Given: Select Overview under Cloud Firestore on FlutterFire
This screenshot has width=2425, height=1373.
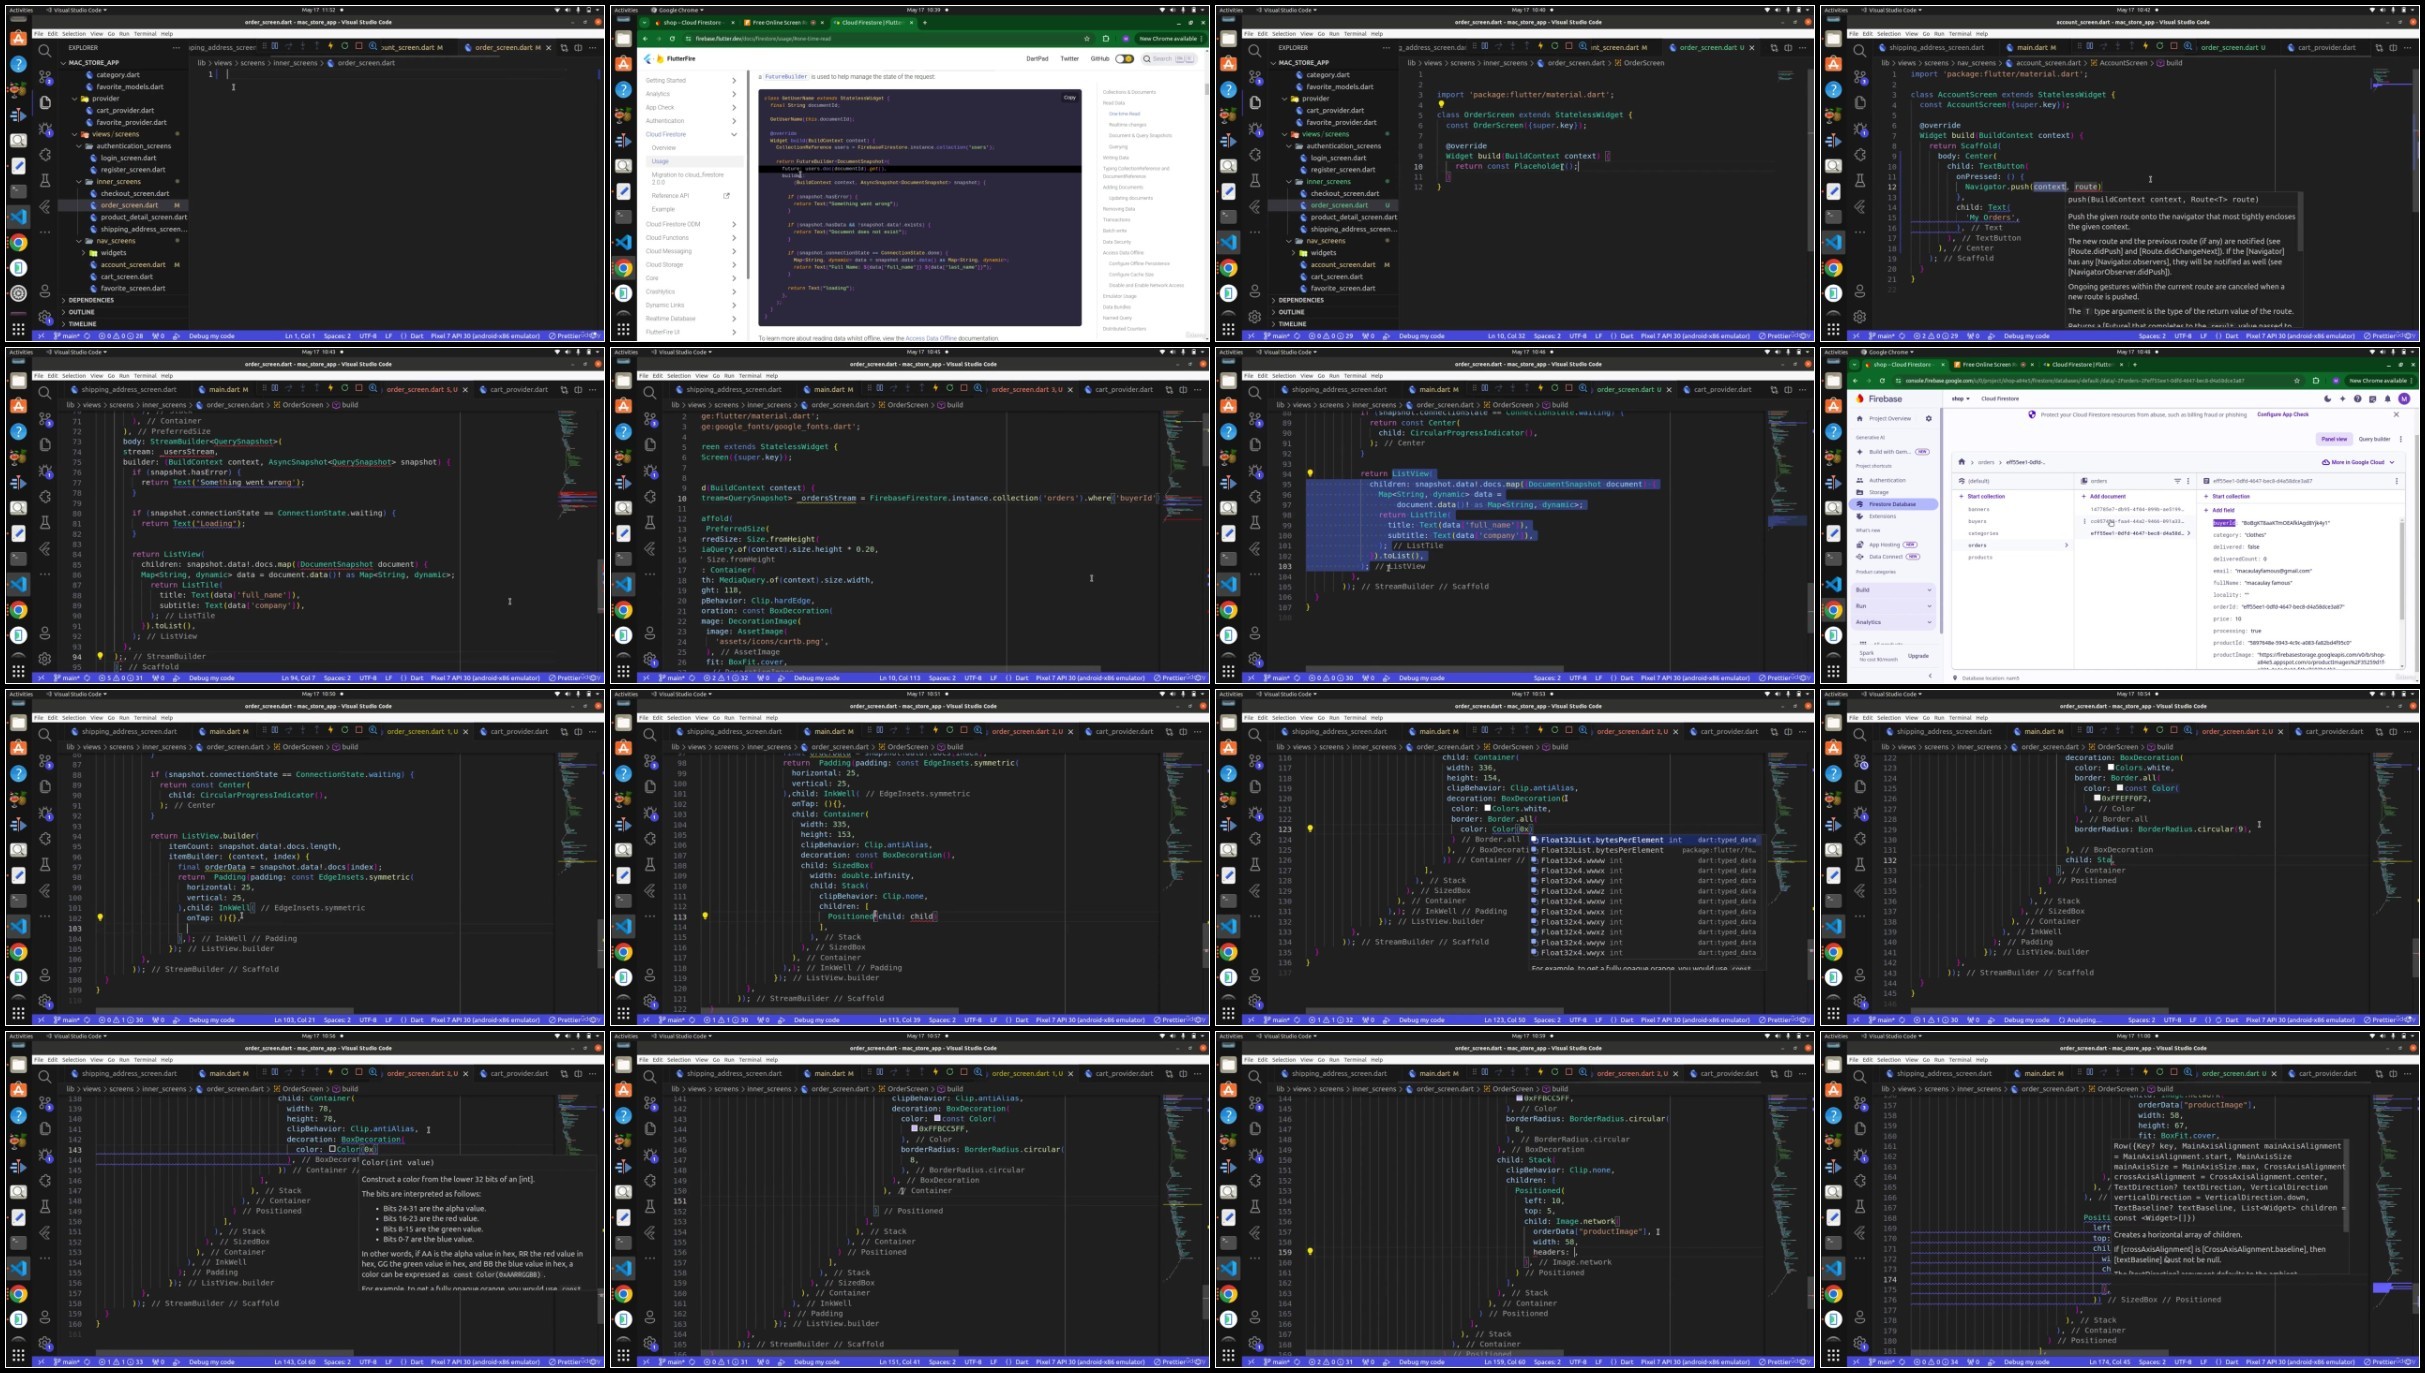Looking at the screenshot, I should click(x=664, y=148).
